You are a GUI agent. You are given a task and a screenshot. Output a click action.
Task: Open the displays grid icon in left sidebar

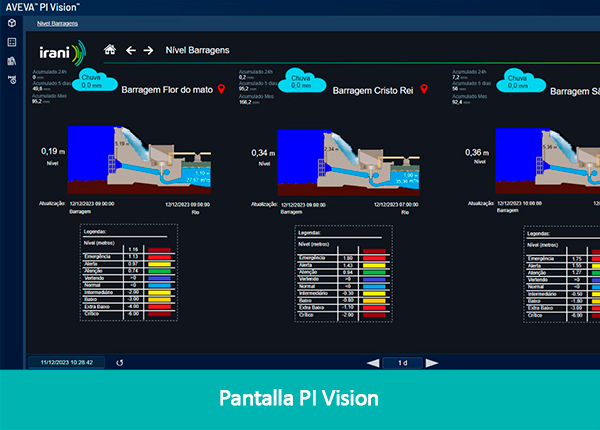click(x=12, y=42)
